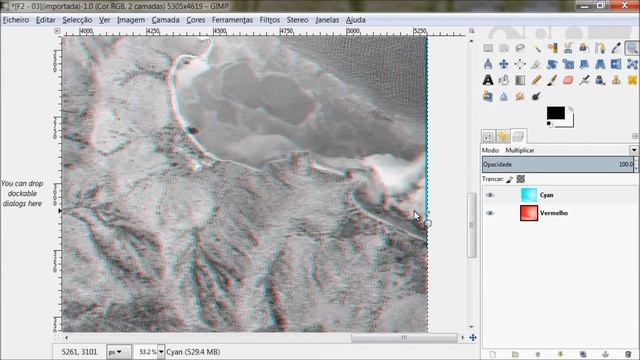Select the Blend gradient tool
The image size is (640, 360).
click(520, 80)
